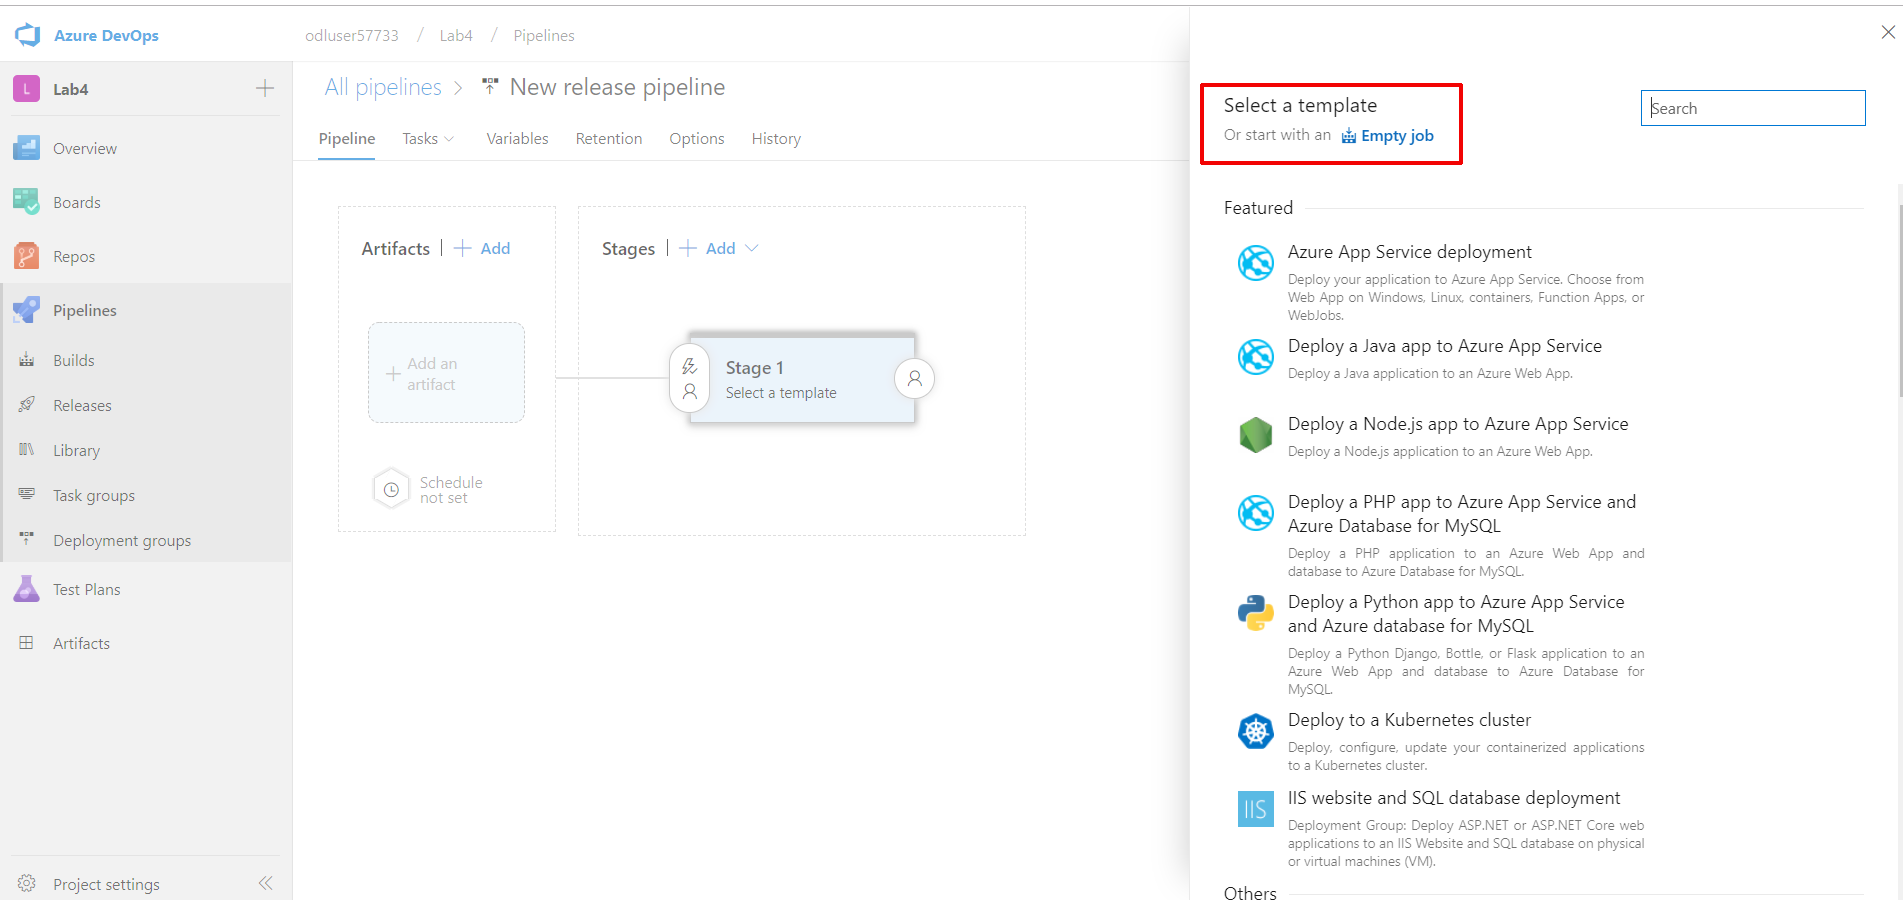Click the Test Plans flask icon
Viewport: 1903px width, 900px height.
pos(27,589)
